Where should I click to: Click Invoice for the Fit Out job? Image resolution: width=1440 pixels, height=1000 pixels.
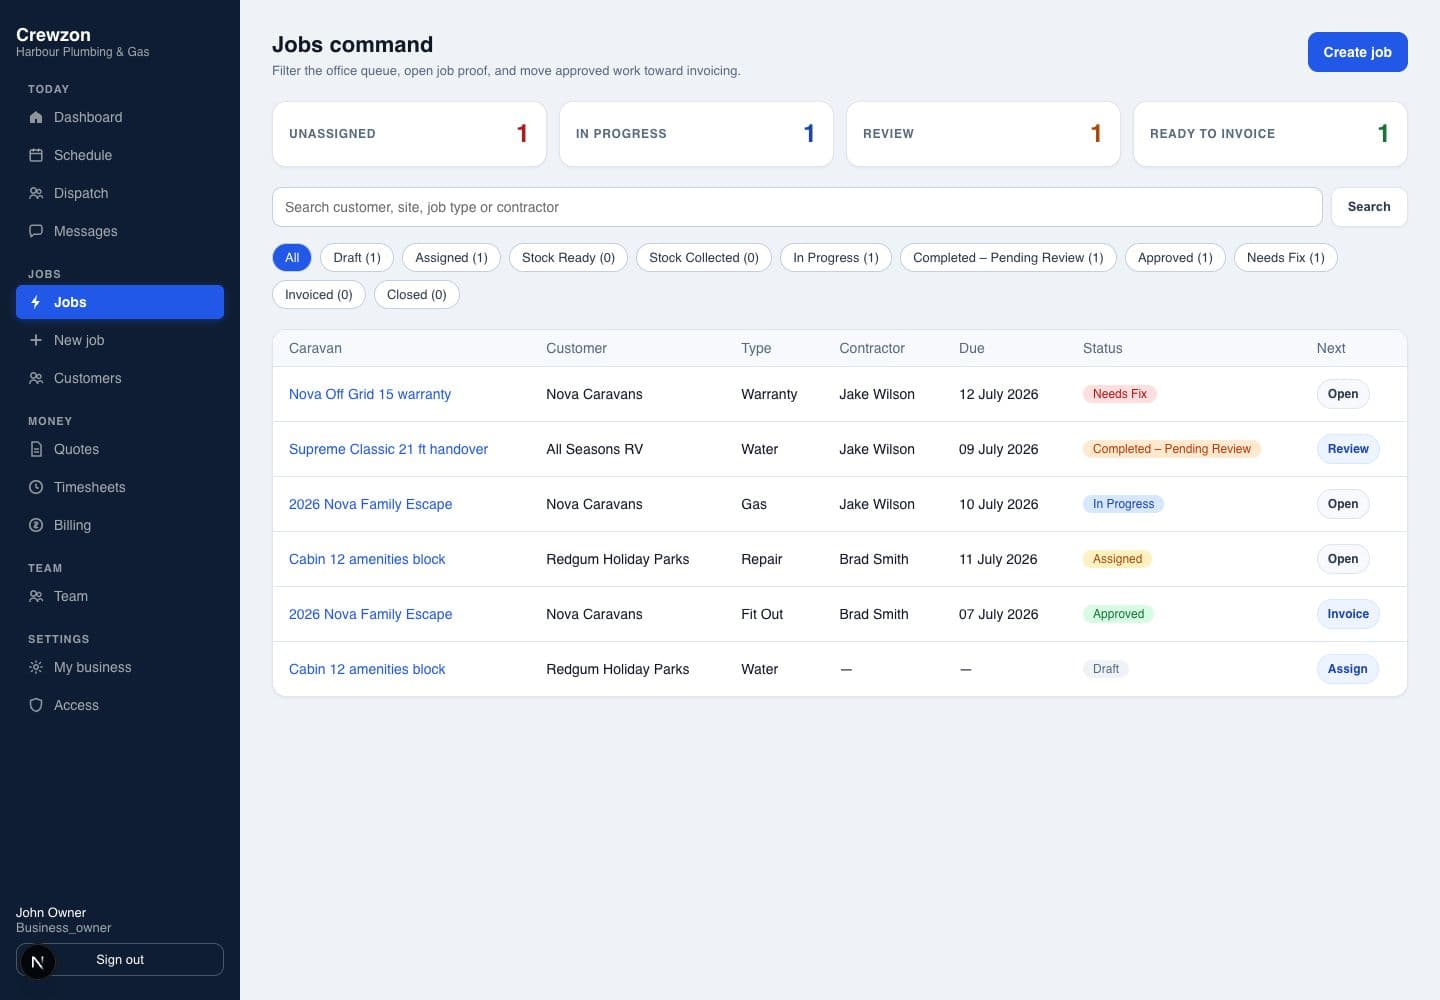1348,614
